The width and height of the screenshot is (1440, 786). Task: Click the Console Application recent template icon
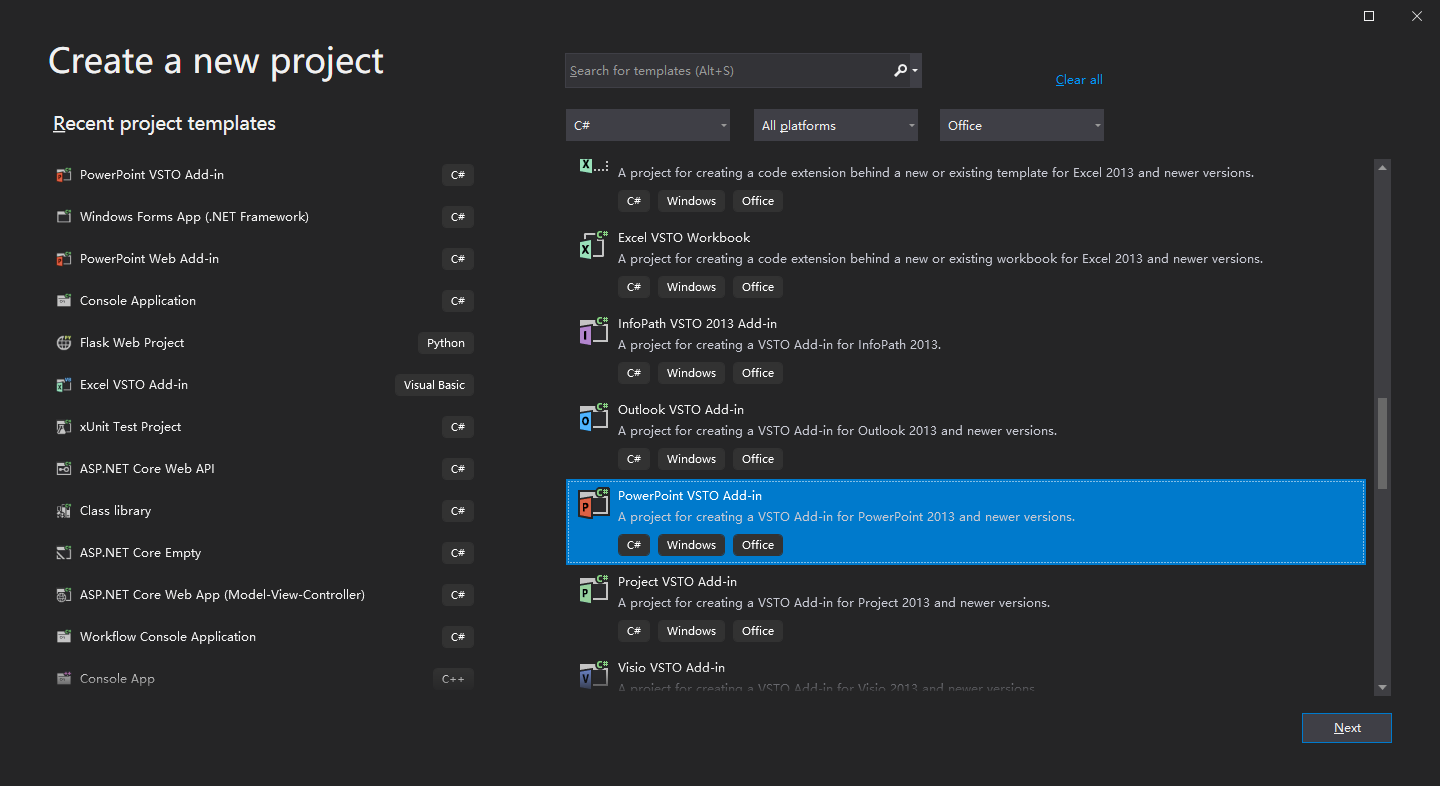64,301
